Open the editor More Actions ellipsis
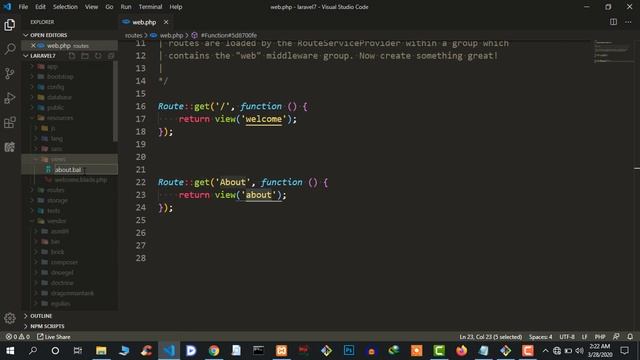This screenshot has height=360, width=640. point(628,22)
